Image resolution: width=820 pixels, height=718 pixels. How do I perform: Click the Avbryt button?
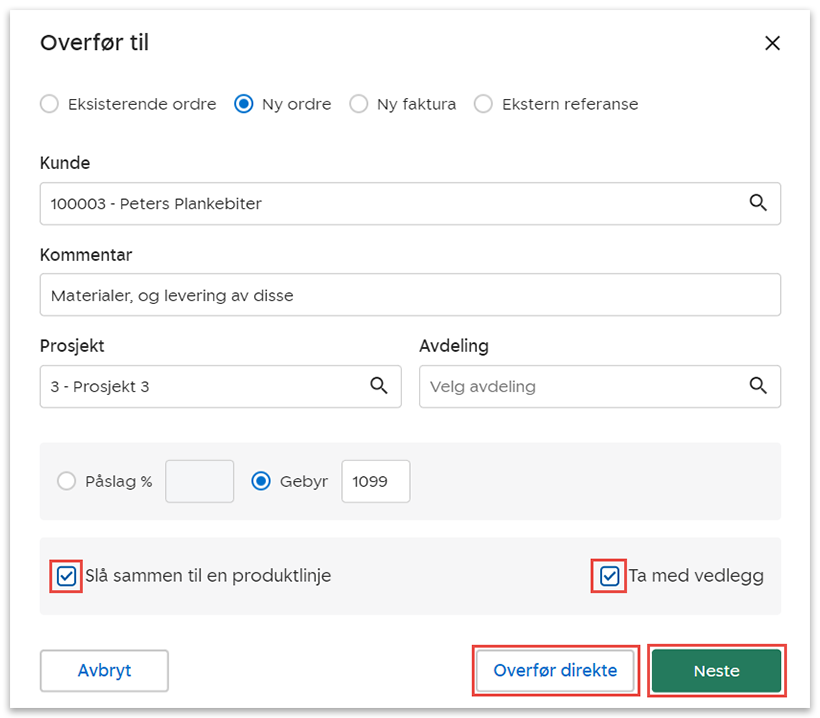(104, 671)
